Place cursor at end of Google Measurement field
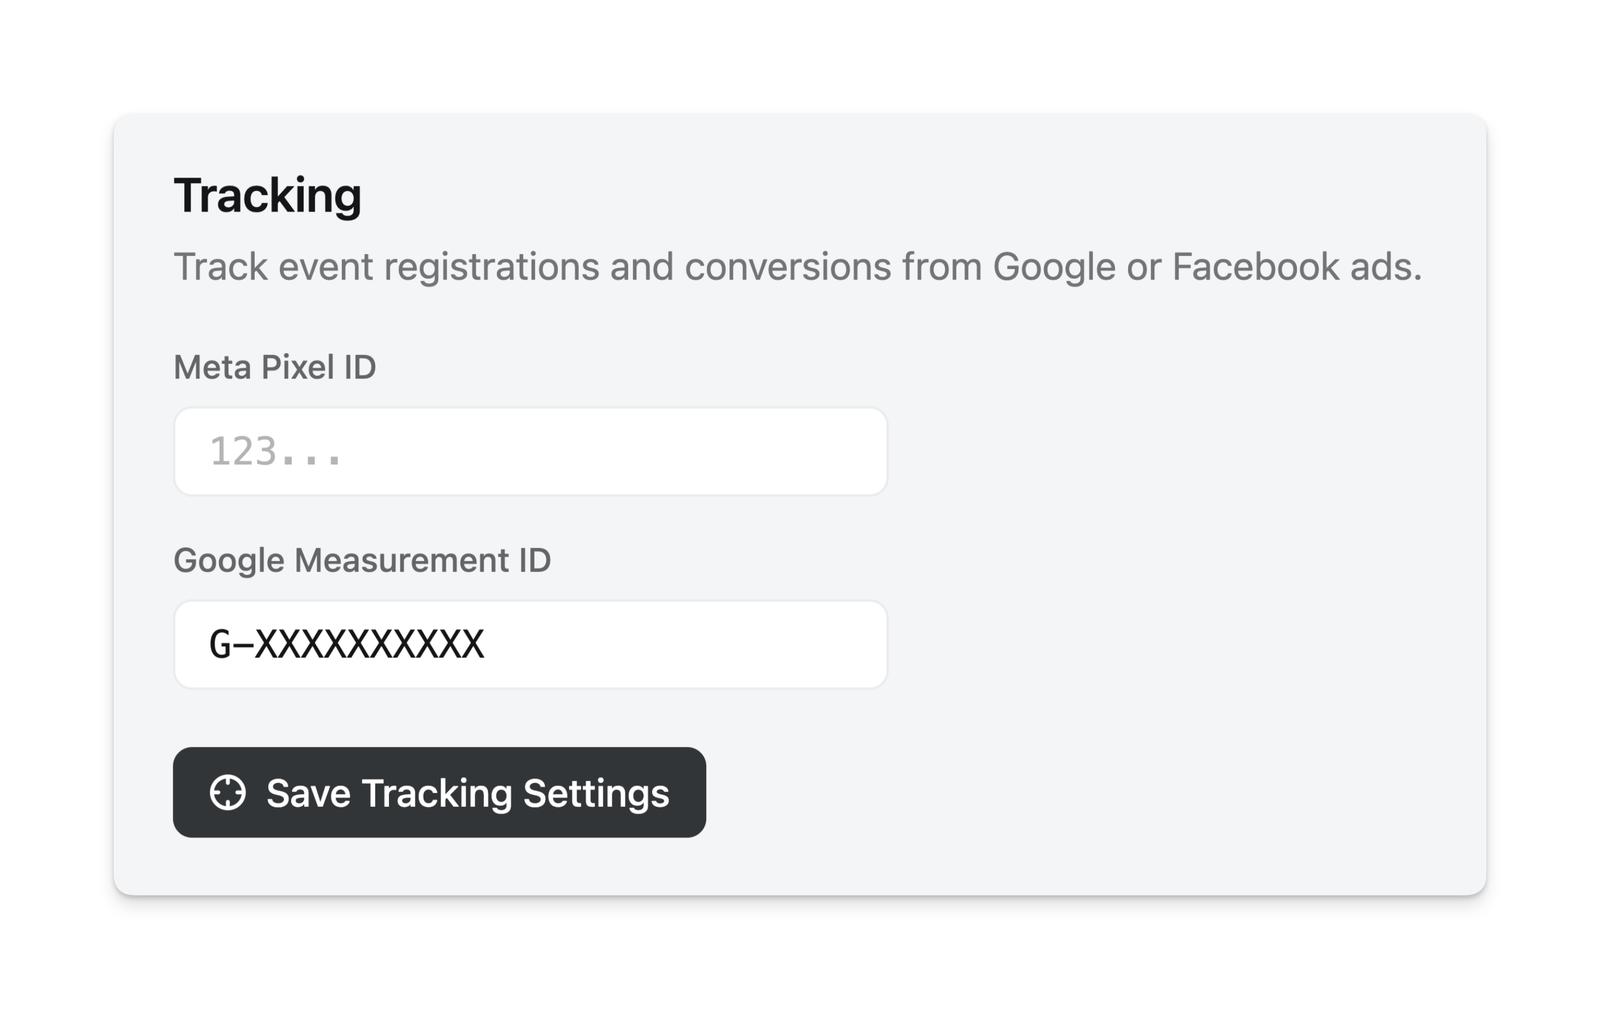 [x=860, y=644]
